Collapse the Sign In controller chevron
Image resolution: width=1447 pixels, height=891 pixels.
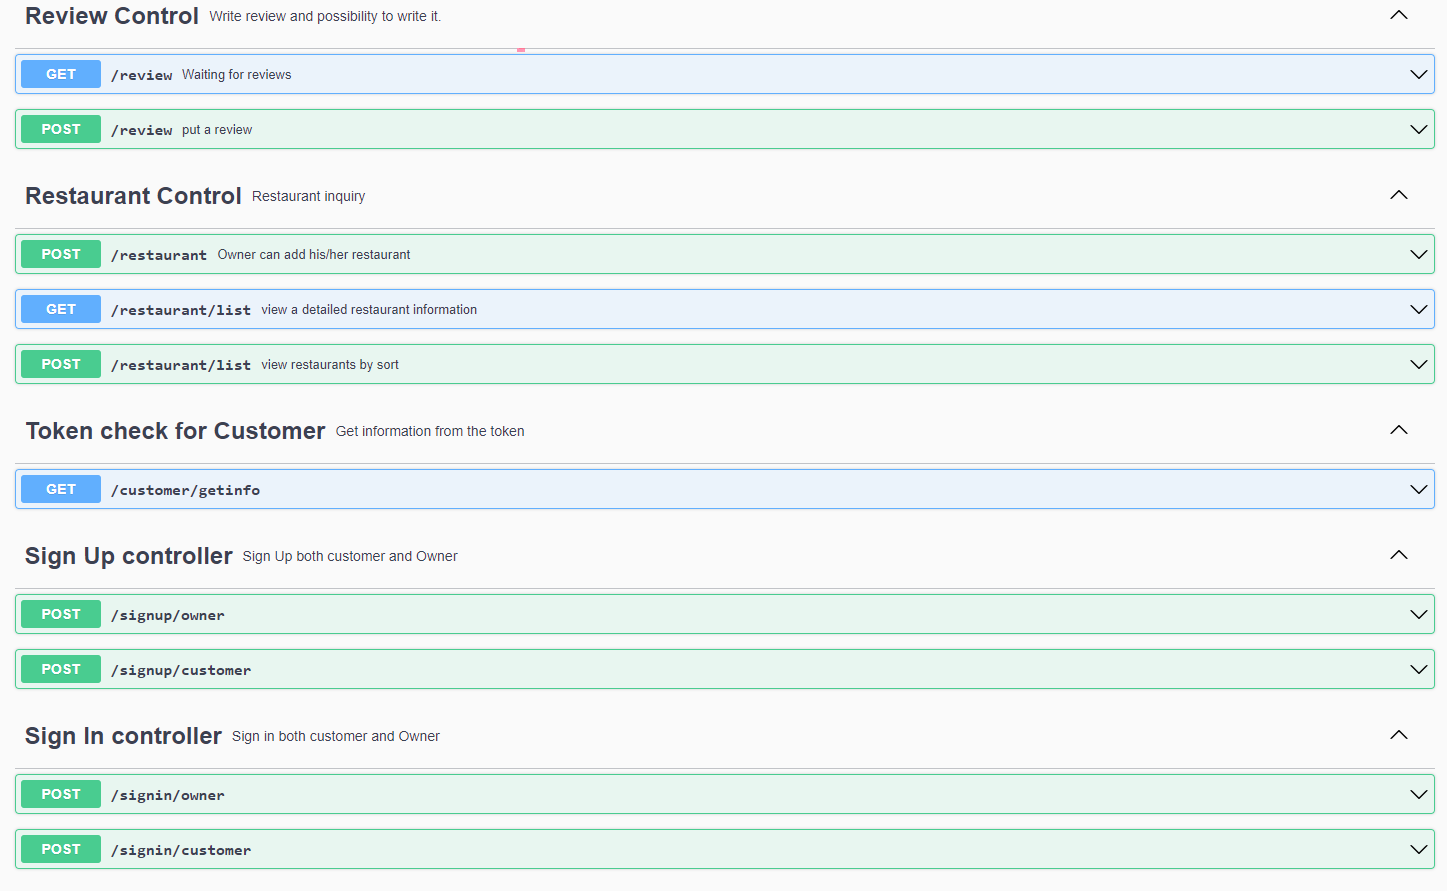click(1399, 735)
